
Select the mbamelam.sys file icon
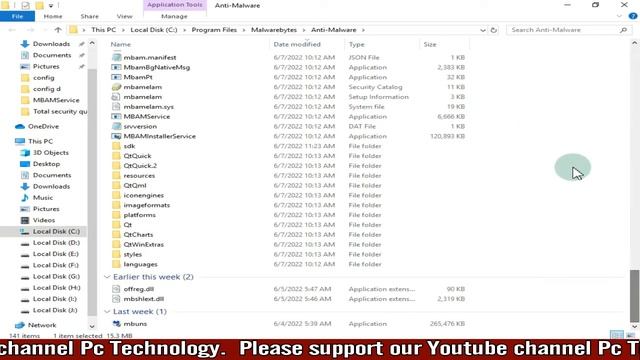[116, 107]
